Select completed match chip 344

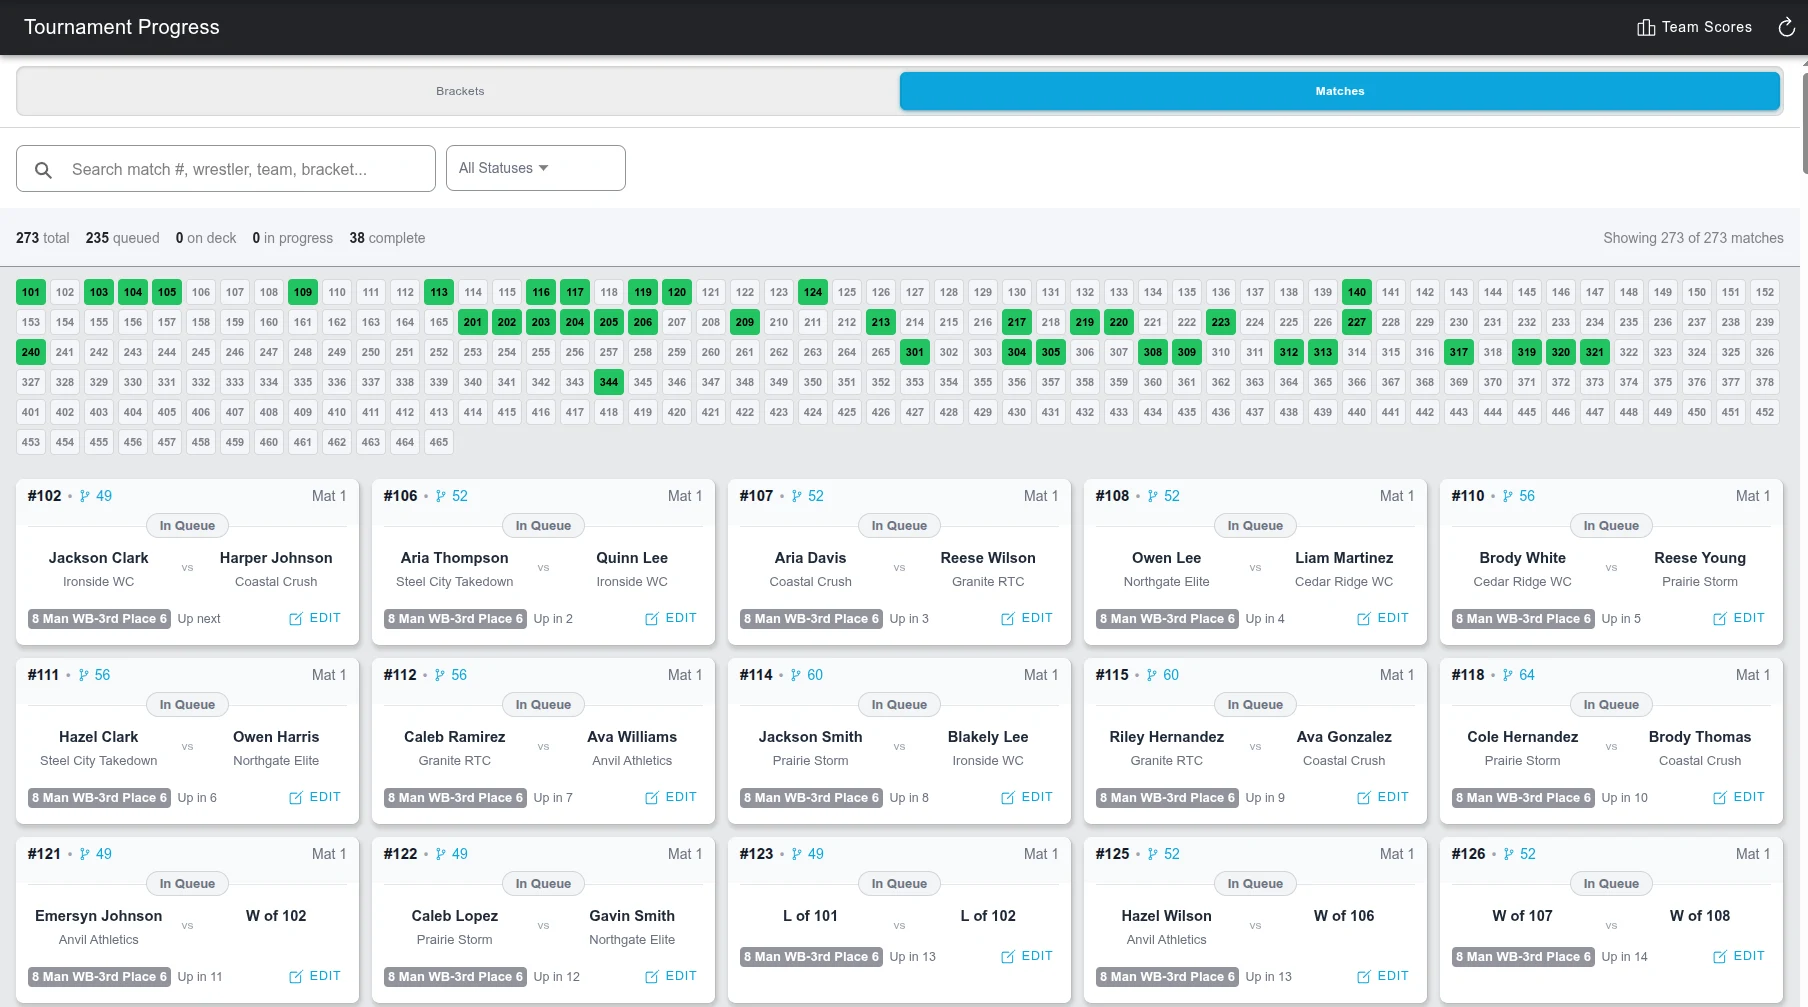click(609, 382)
